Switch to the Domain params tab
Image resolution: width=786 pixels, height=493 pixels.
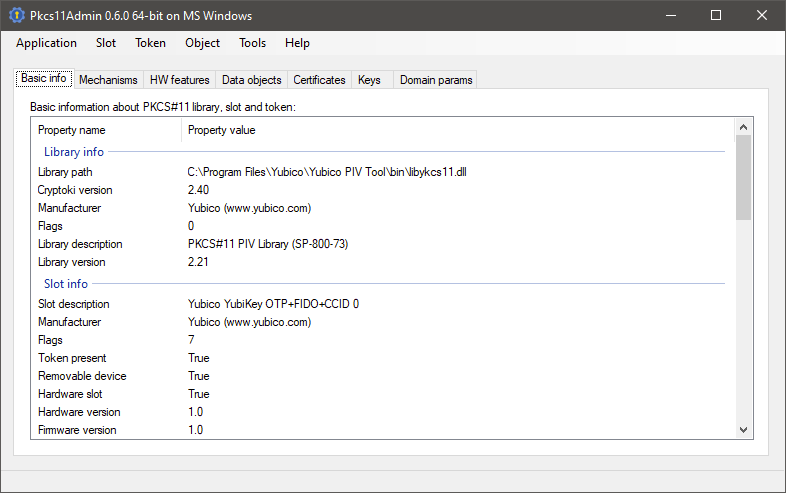[x=436, y=80]
